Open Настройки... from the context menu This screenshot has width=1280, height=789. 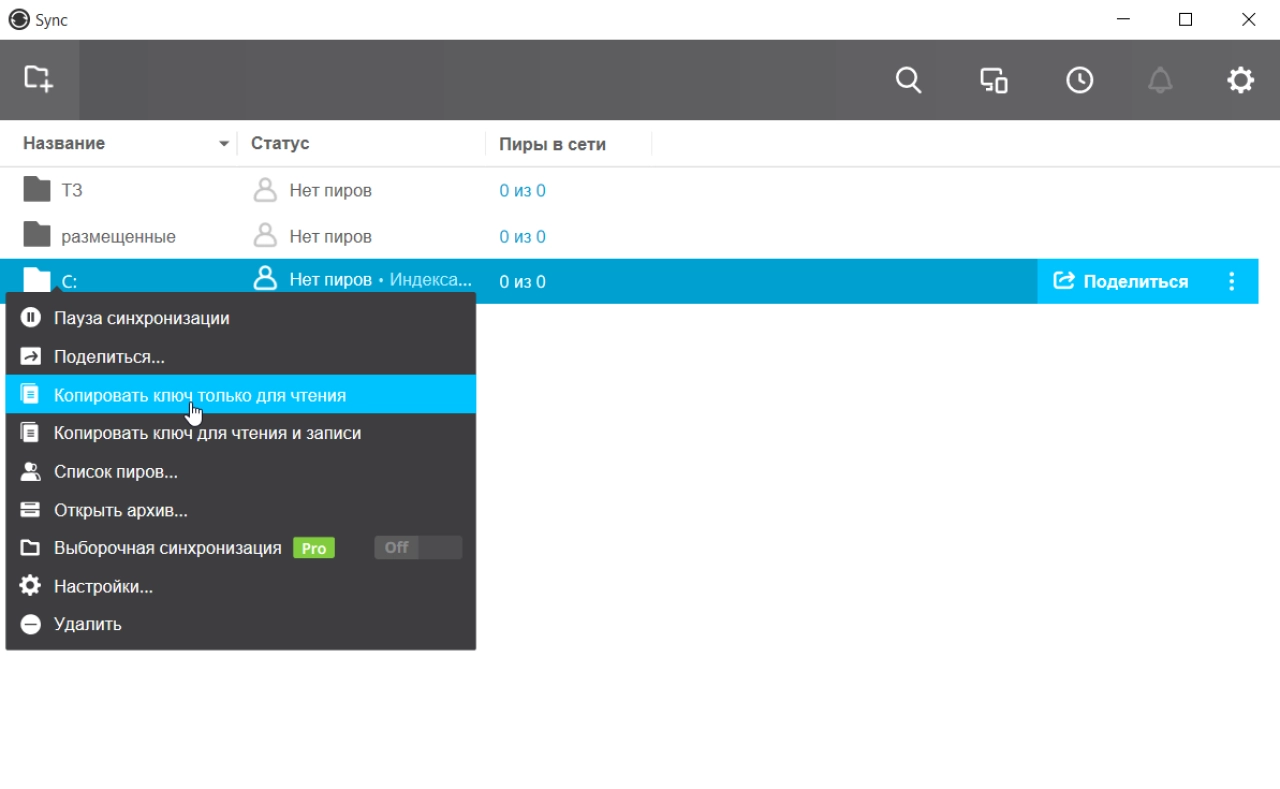pyautogui.click(x=240, y=586)
